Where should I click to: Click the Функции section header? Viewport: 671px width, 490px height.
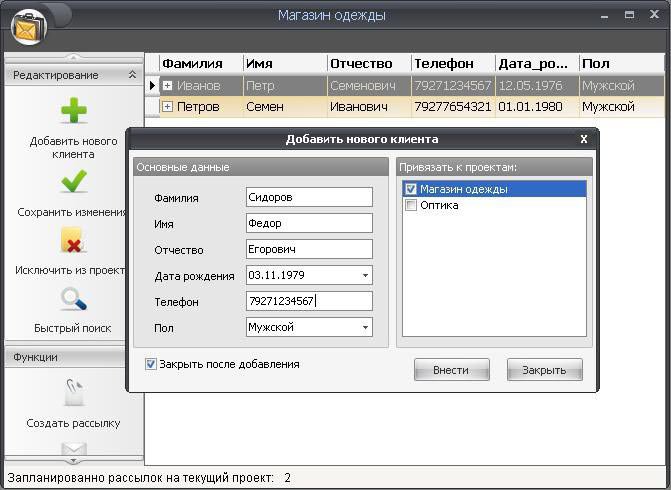(x=64, y=357)
